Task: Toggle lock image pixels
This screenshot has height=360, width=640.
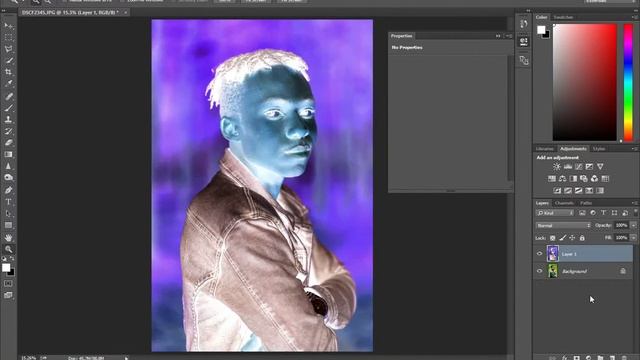Action: [562, 238]
